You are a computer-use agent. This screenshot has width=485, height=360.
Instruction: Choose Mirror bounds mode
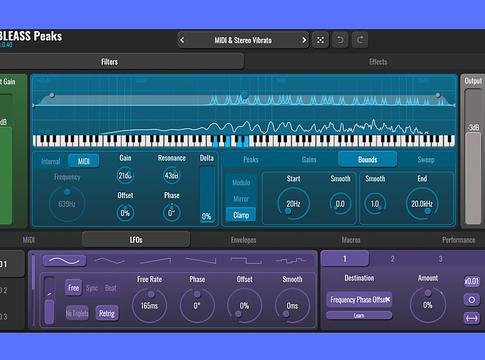[241, 199]
